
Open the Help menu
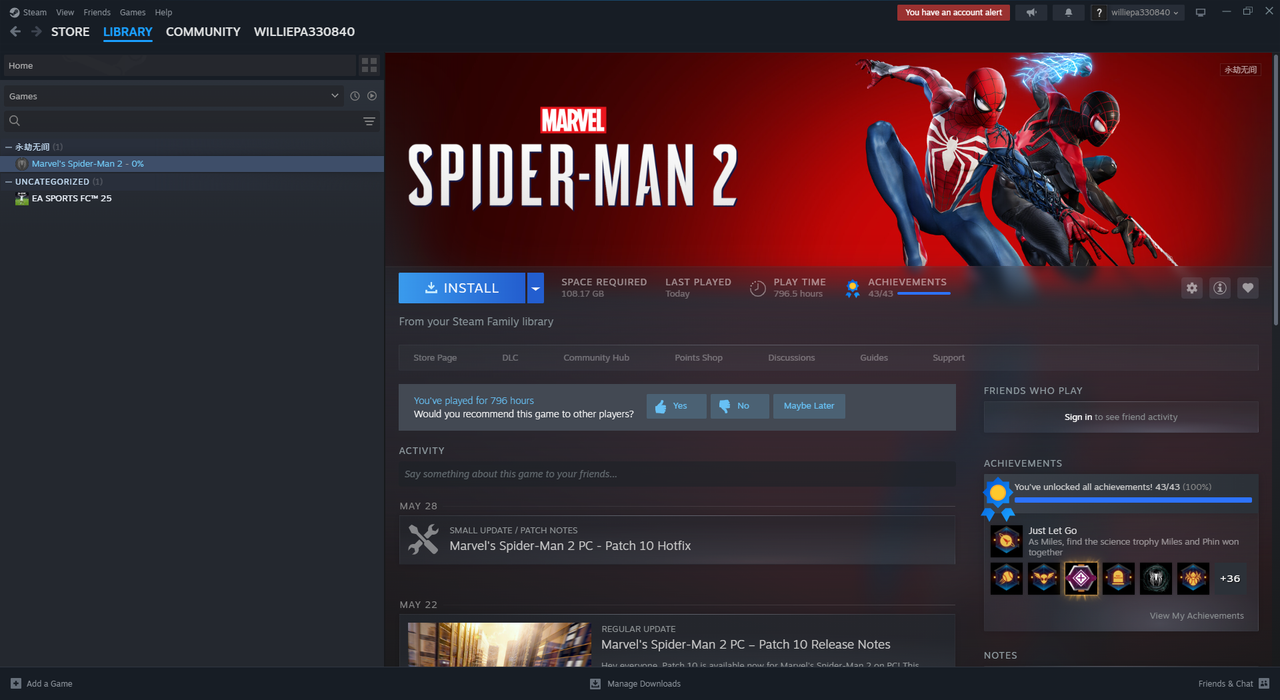[164, 13]
